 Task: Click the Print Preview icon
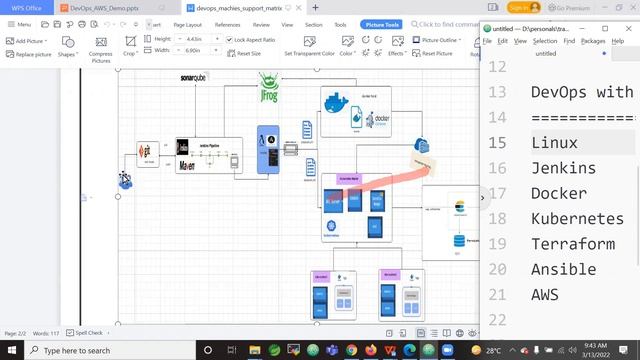[94, 24]
